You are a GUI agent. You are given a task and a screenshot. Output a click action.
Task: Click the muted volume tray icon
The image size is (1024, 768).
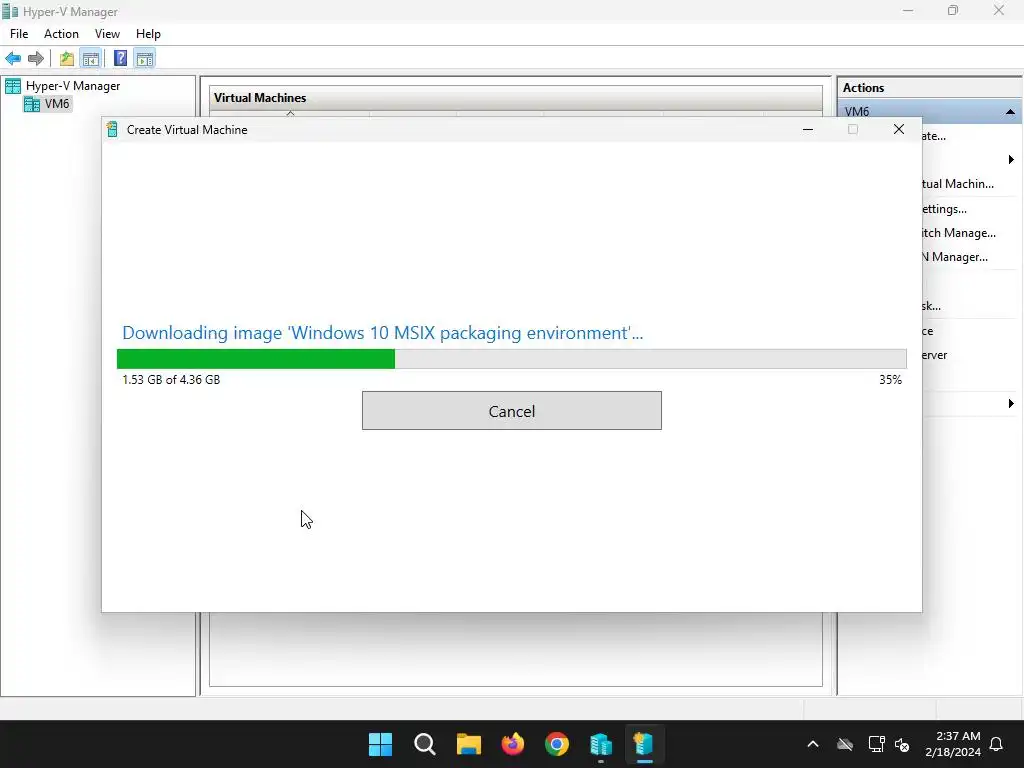click(x=903, y=744)
